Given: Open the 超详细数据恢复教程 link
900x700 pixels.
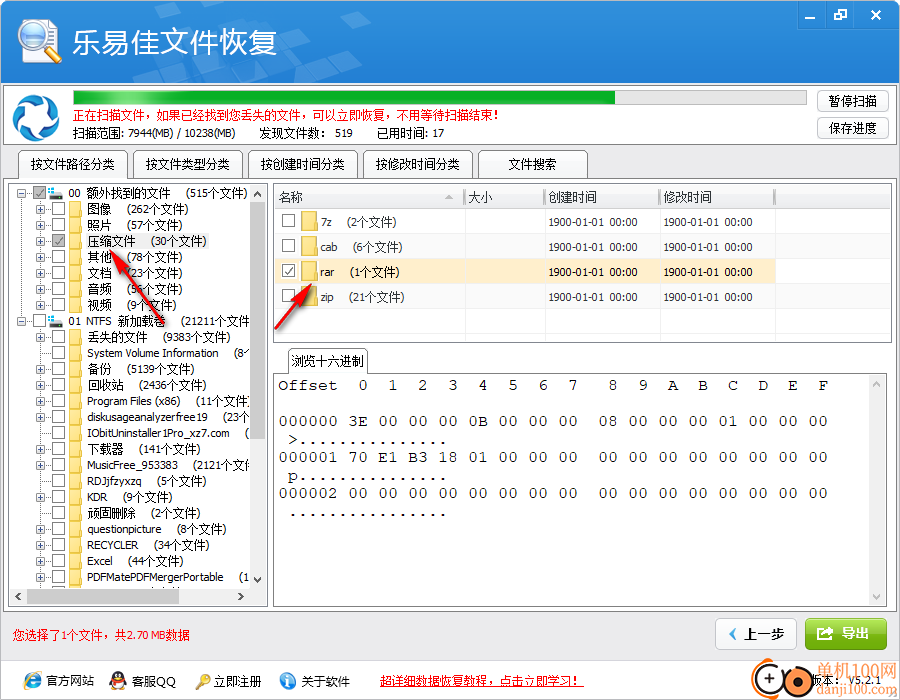Looking at the screenshot, I should point(481,681).
